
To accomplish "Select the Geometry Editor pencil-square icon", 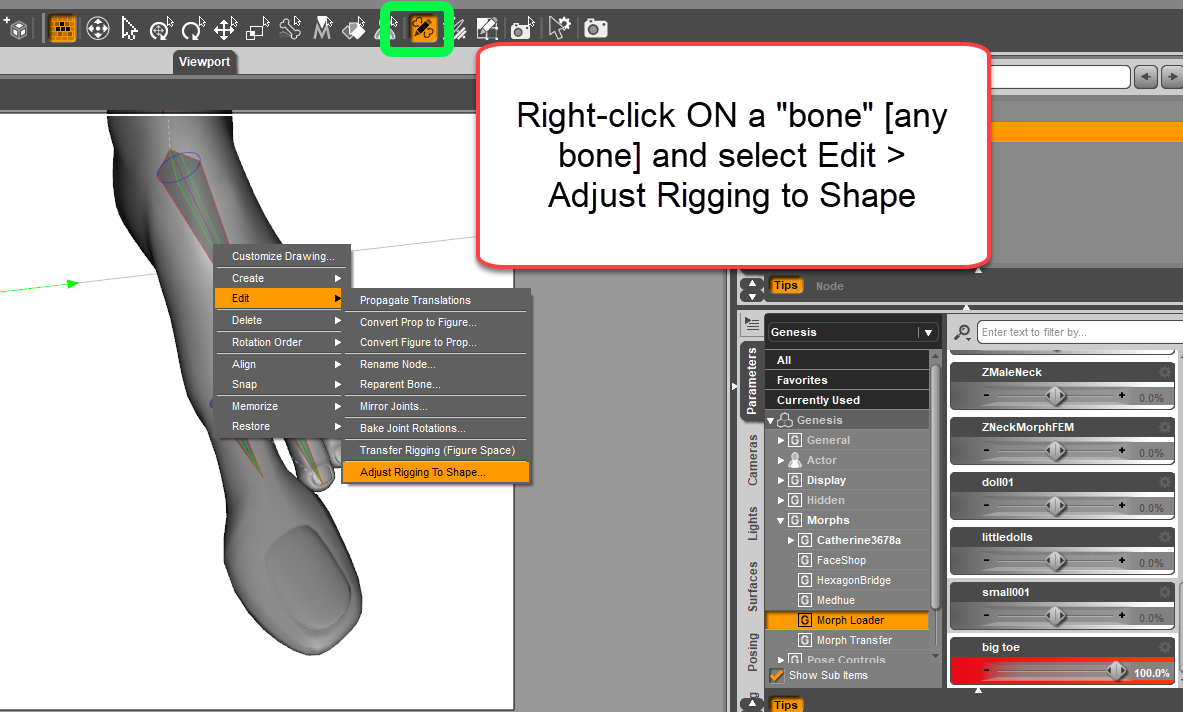I will [x=487, y=29].
